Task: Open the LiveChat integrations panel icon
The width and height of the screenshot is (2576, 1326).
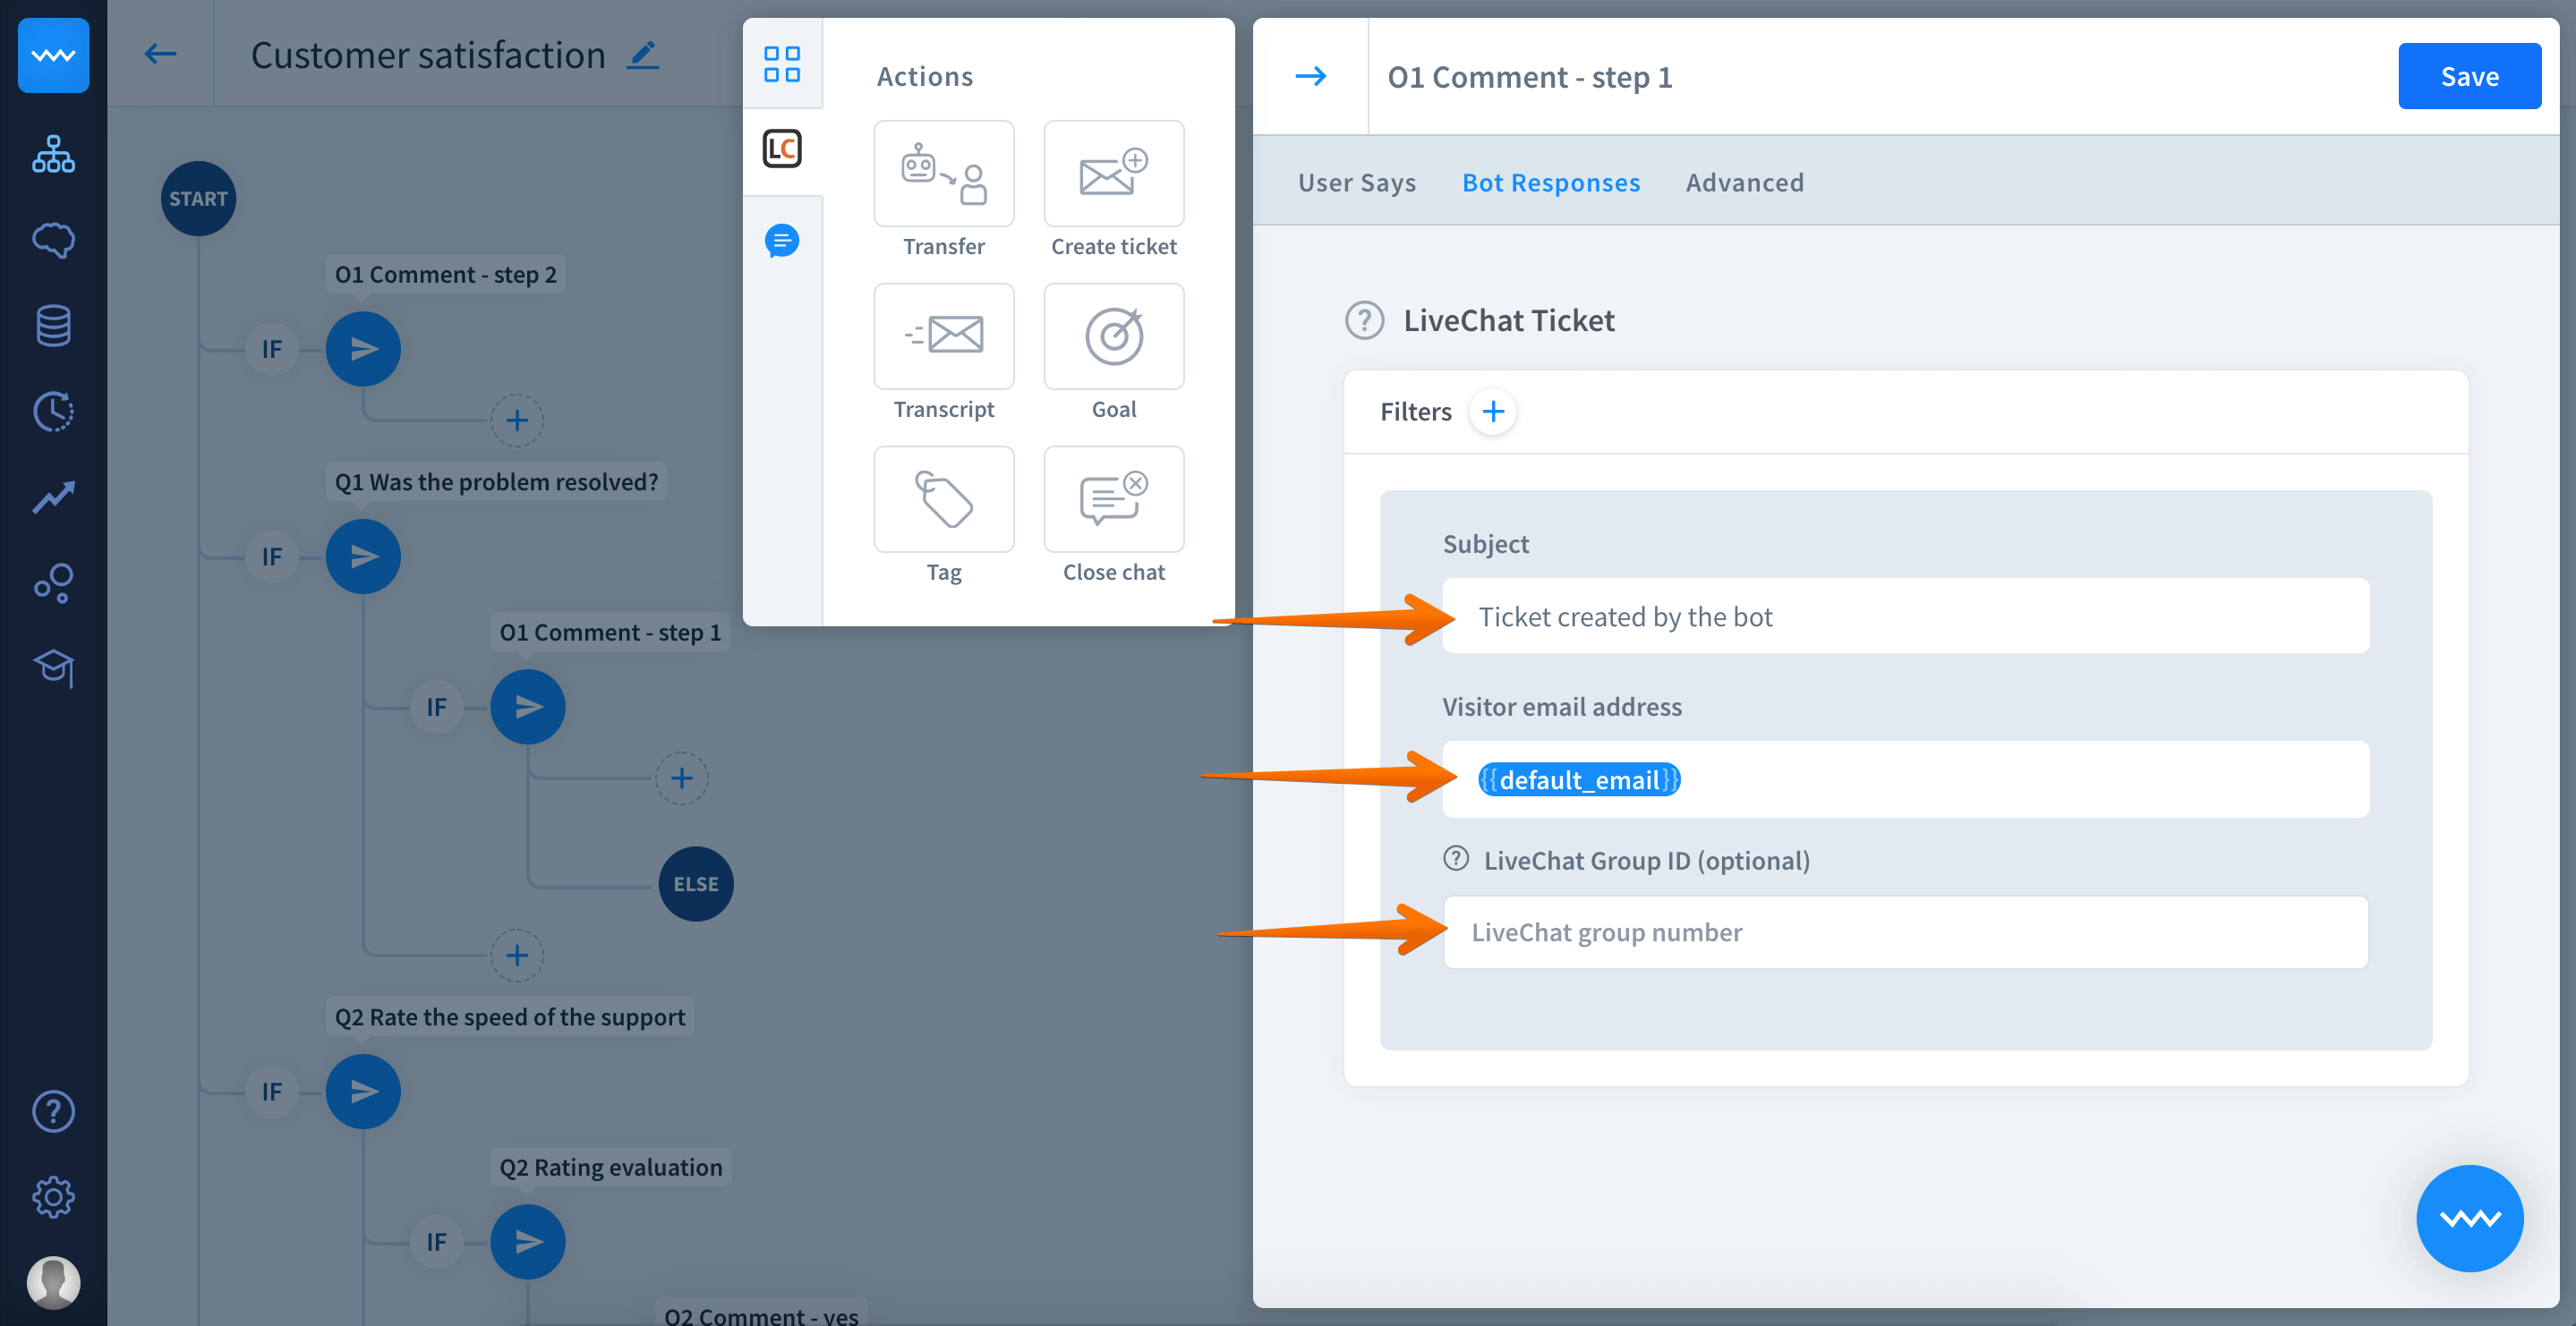Action: (x=782, y=149)
